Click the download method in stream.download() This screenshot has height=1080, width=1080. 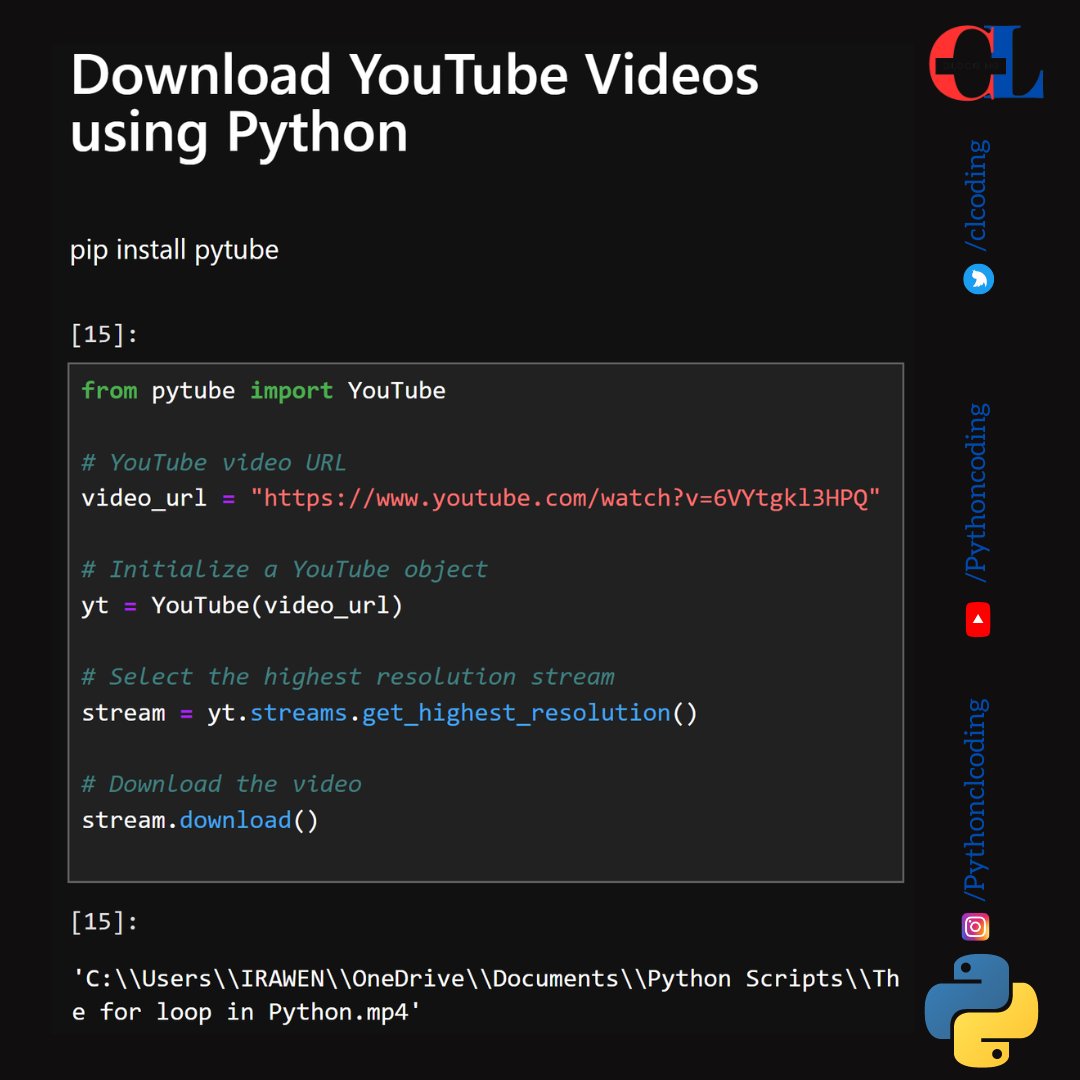pos(235,820)
